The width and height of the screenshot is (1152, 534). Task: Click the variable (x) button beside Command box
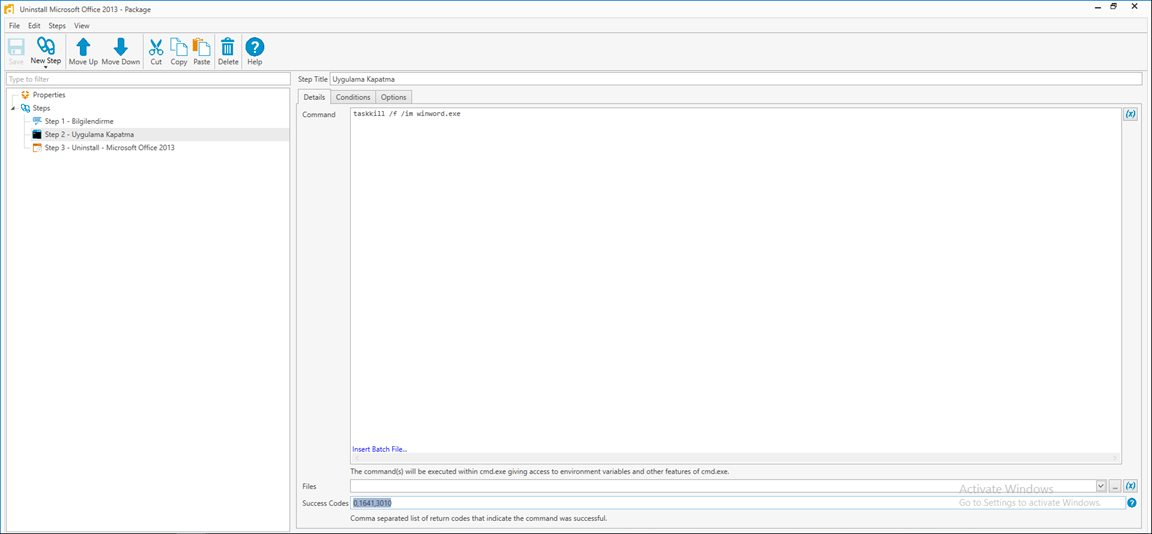(x=1131, y=115)
